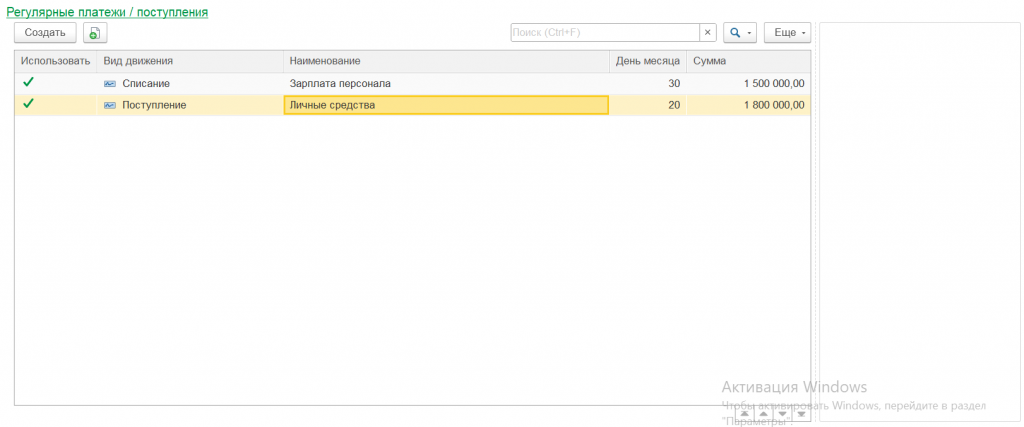Click the Списание row movement icon

(110, 84)
